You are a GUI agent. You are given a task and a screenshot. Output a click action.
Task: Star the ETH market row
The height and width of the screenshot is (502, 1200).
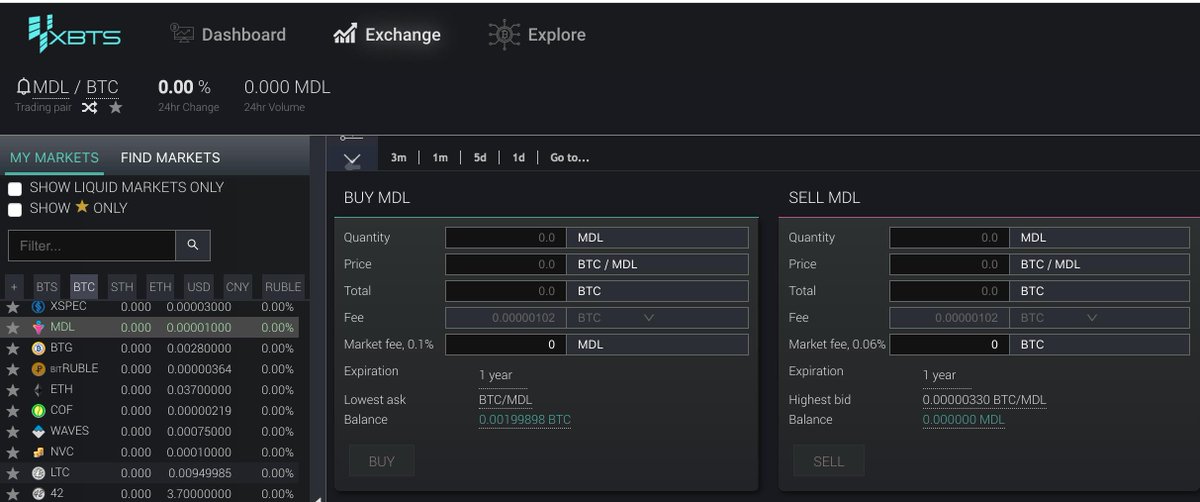pyautogui.click(x=13, y=390)
